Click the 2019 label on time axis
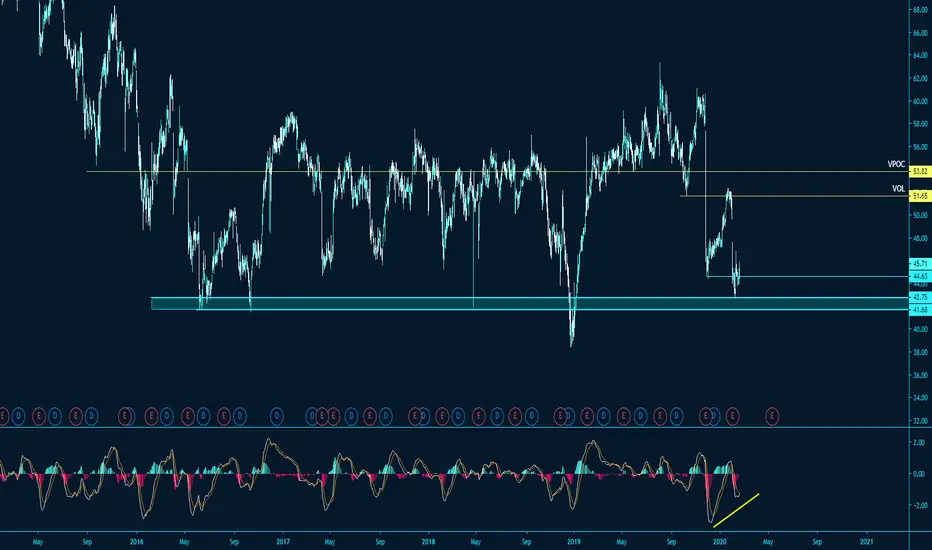This screenshot has height=550, width=932. pyautogui.click(x=574, y=542)
